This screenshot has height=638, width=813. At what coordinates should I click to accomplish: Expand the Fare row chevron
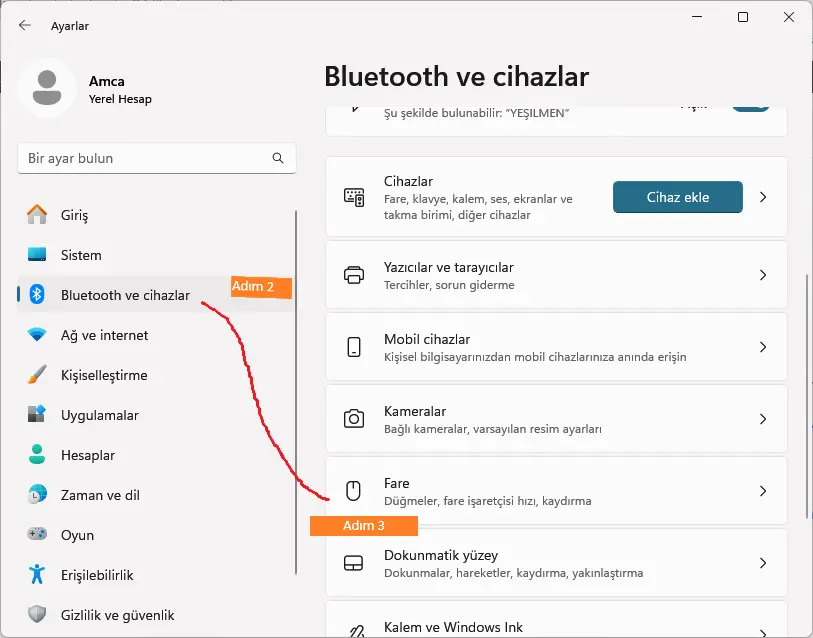coord(763,491)
